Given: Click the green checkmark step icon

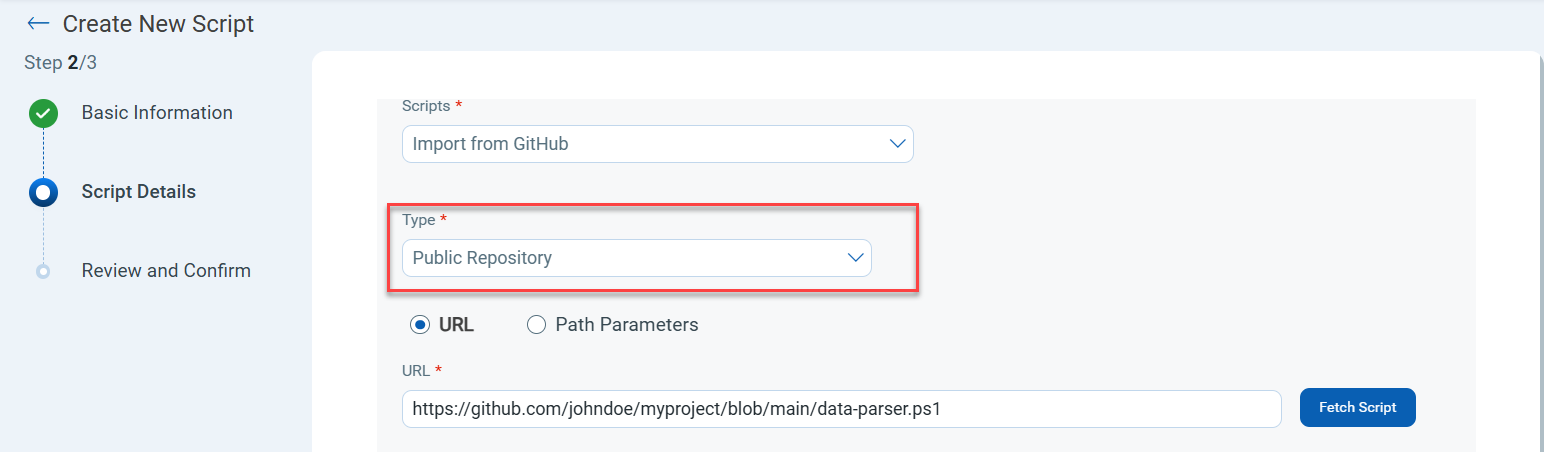Looking at the screenshot, I should 43,113.
